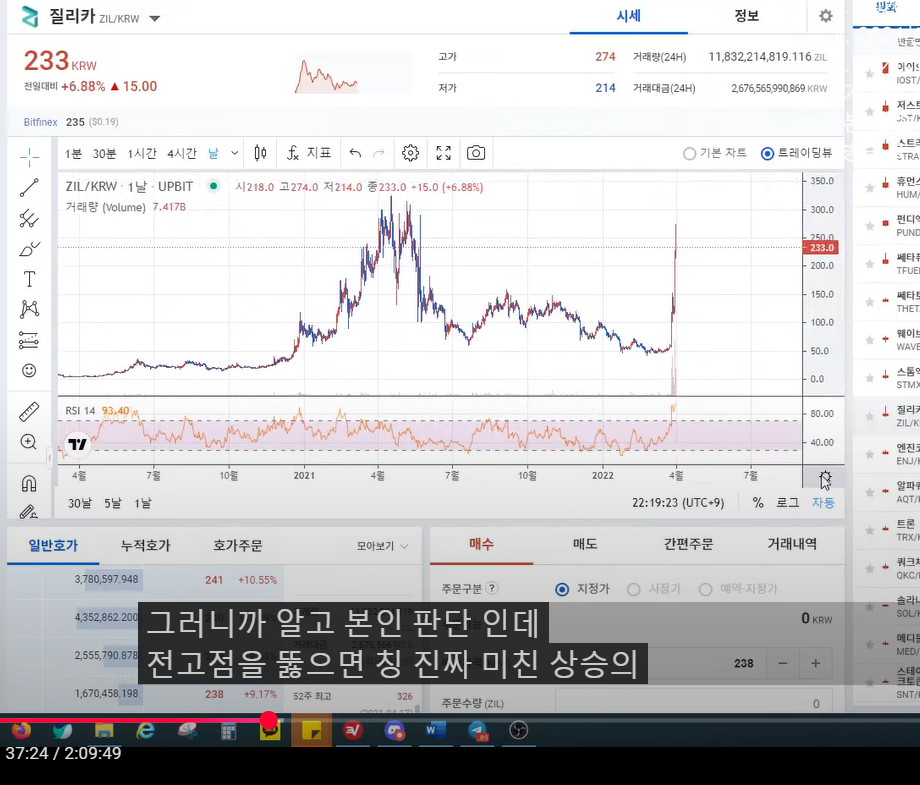This screenshot has height=785, width=920.
Task: Open axis settings gear at chart corner
Action: click(825, 476)
